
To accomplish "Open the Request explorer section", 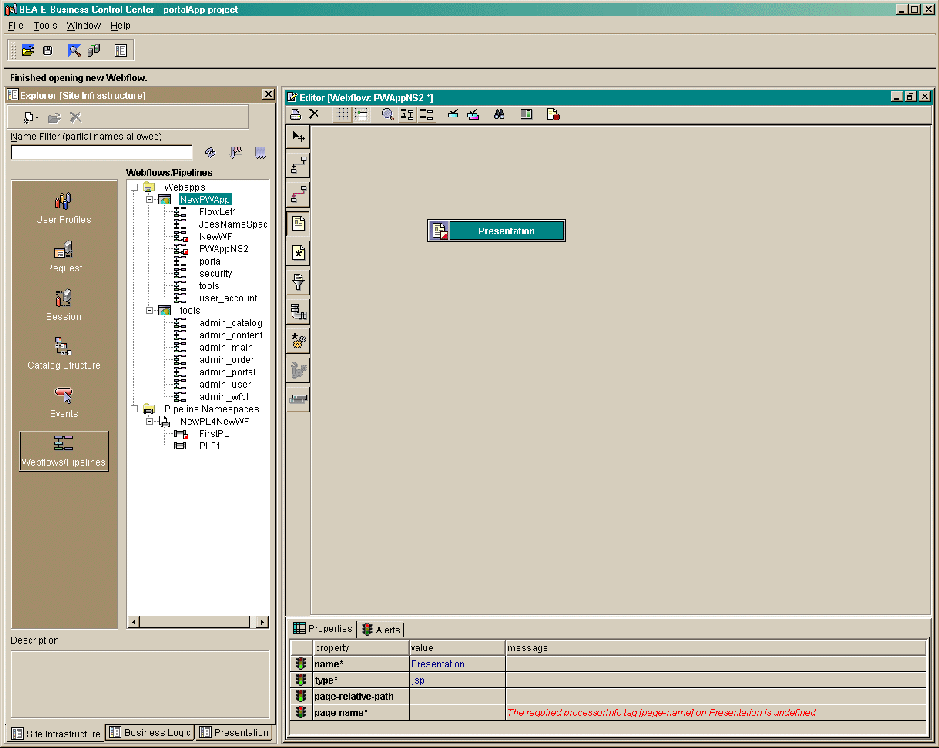I will [63, 257].
